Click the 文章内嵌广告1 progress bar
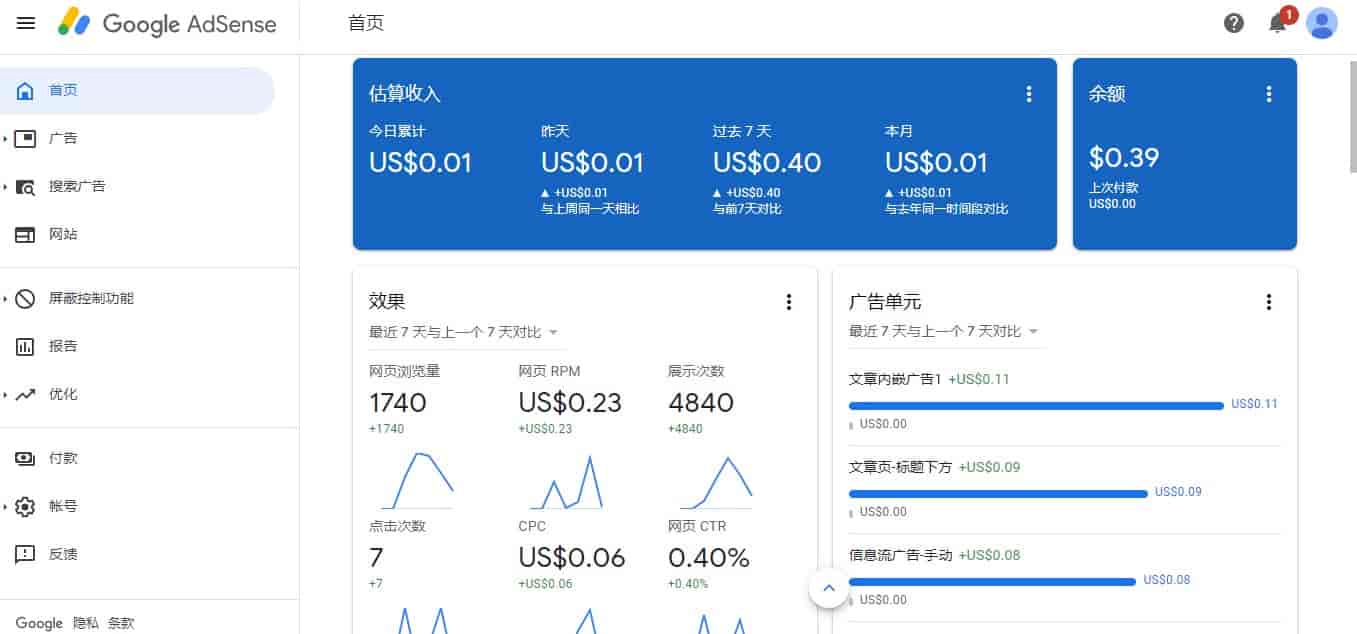The height and width of the screenshot is (634, 1357). coord(1035,405)
